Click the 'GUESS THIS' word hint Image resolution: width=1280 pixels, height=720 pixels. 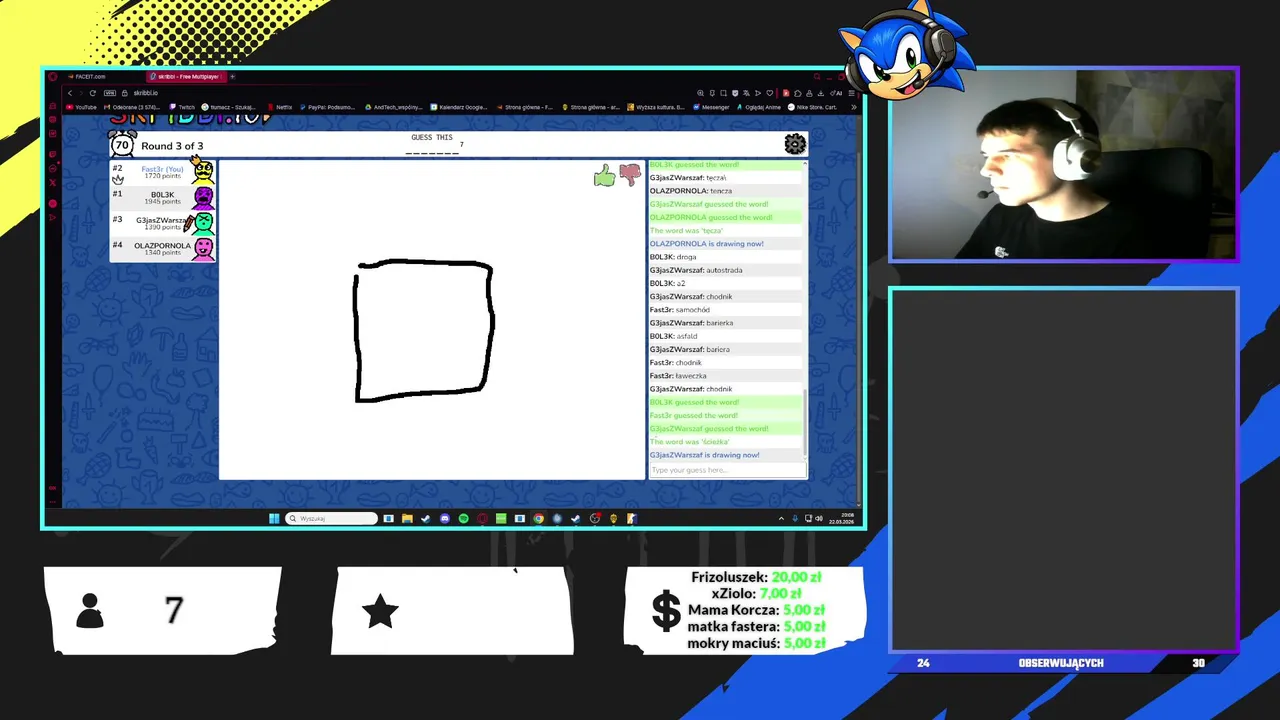(432, 137)
